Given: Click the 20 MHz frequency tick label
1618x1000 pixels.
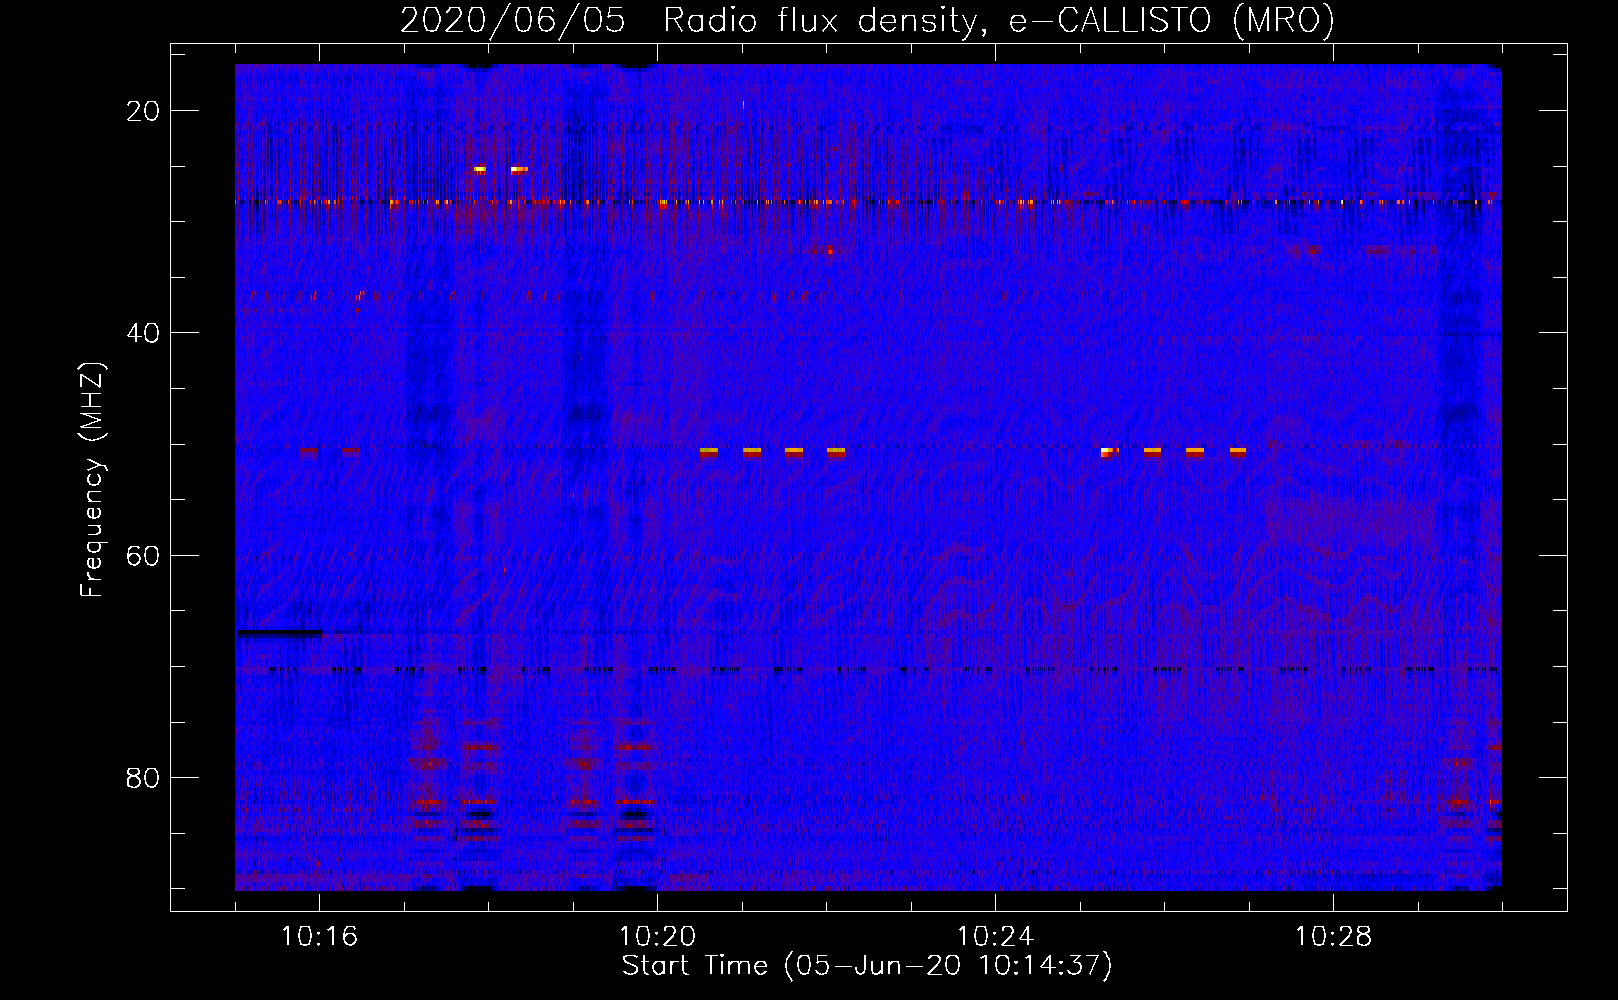Looking at the screenshot, I should 143,111.
